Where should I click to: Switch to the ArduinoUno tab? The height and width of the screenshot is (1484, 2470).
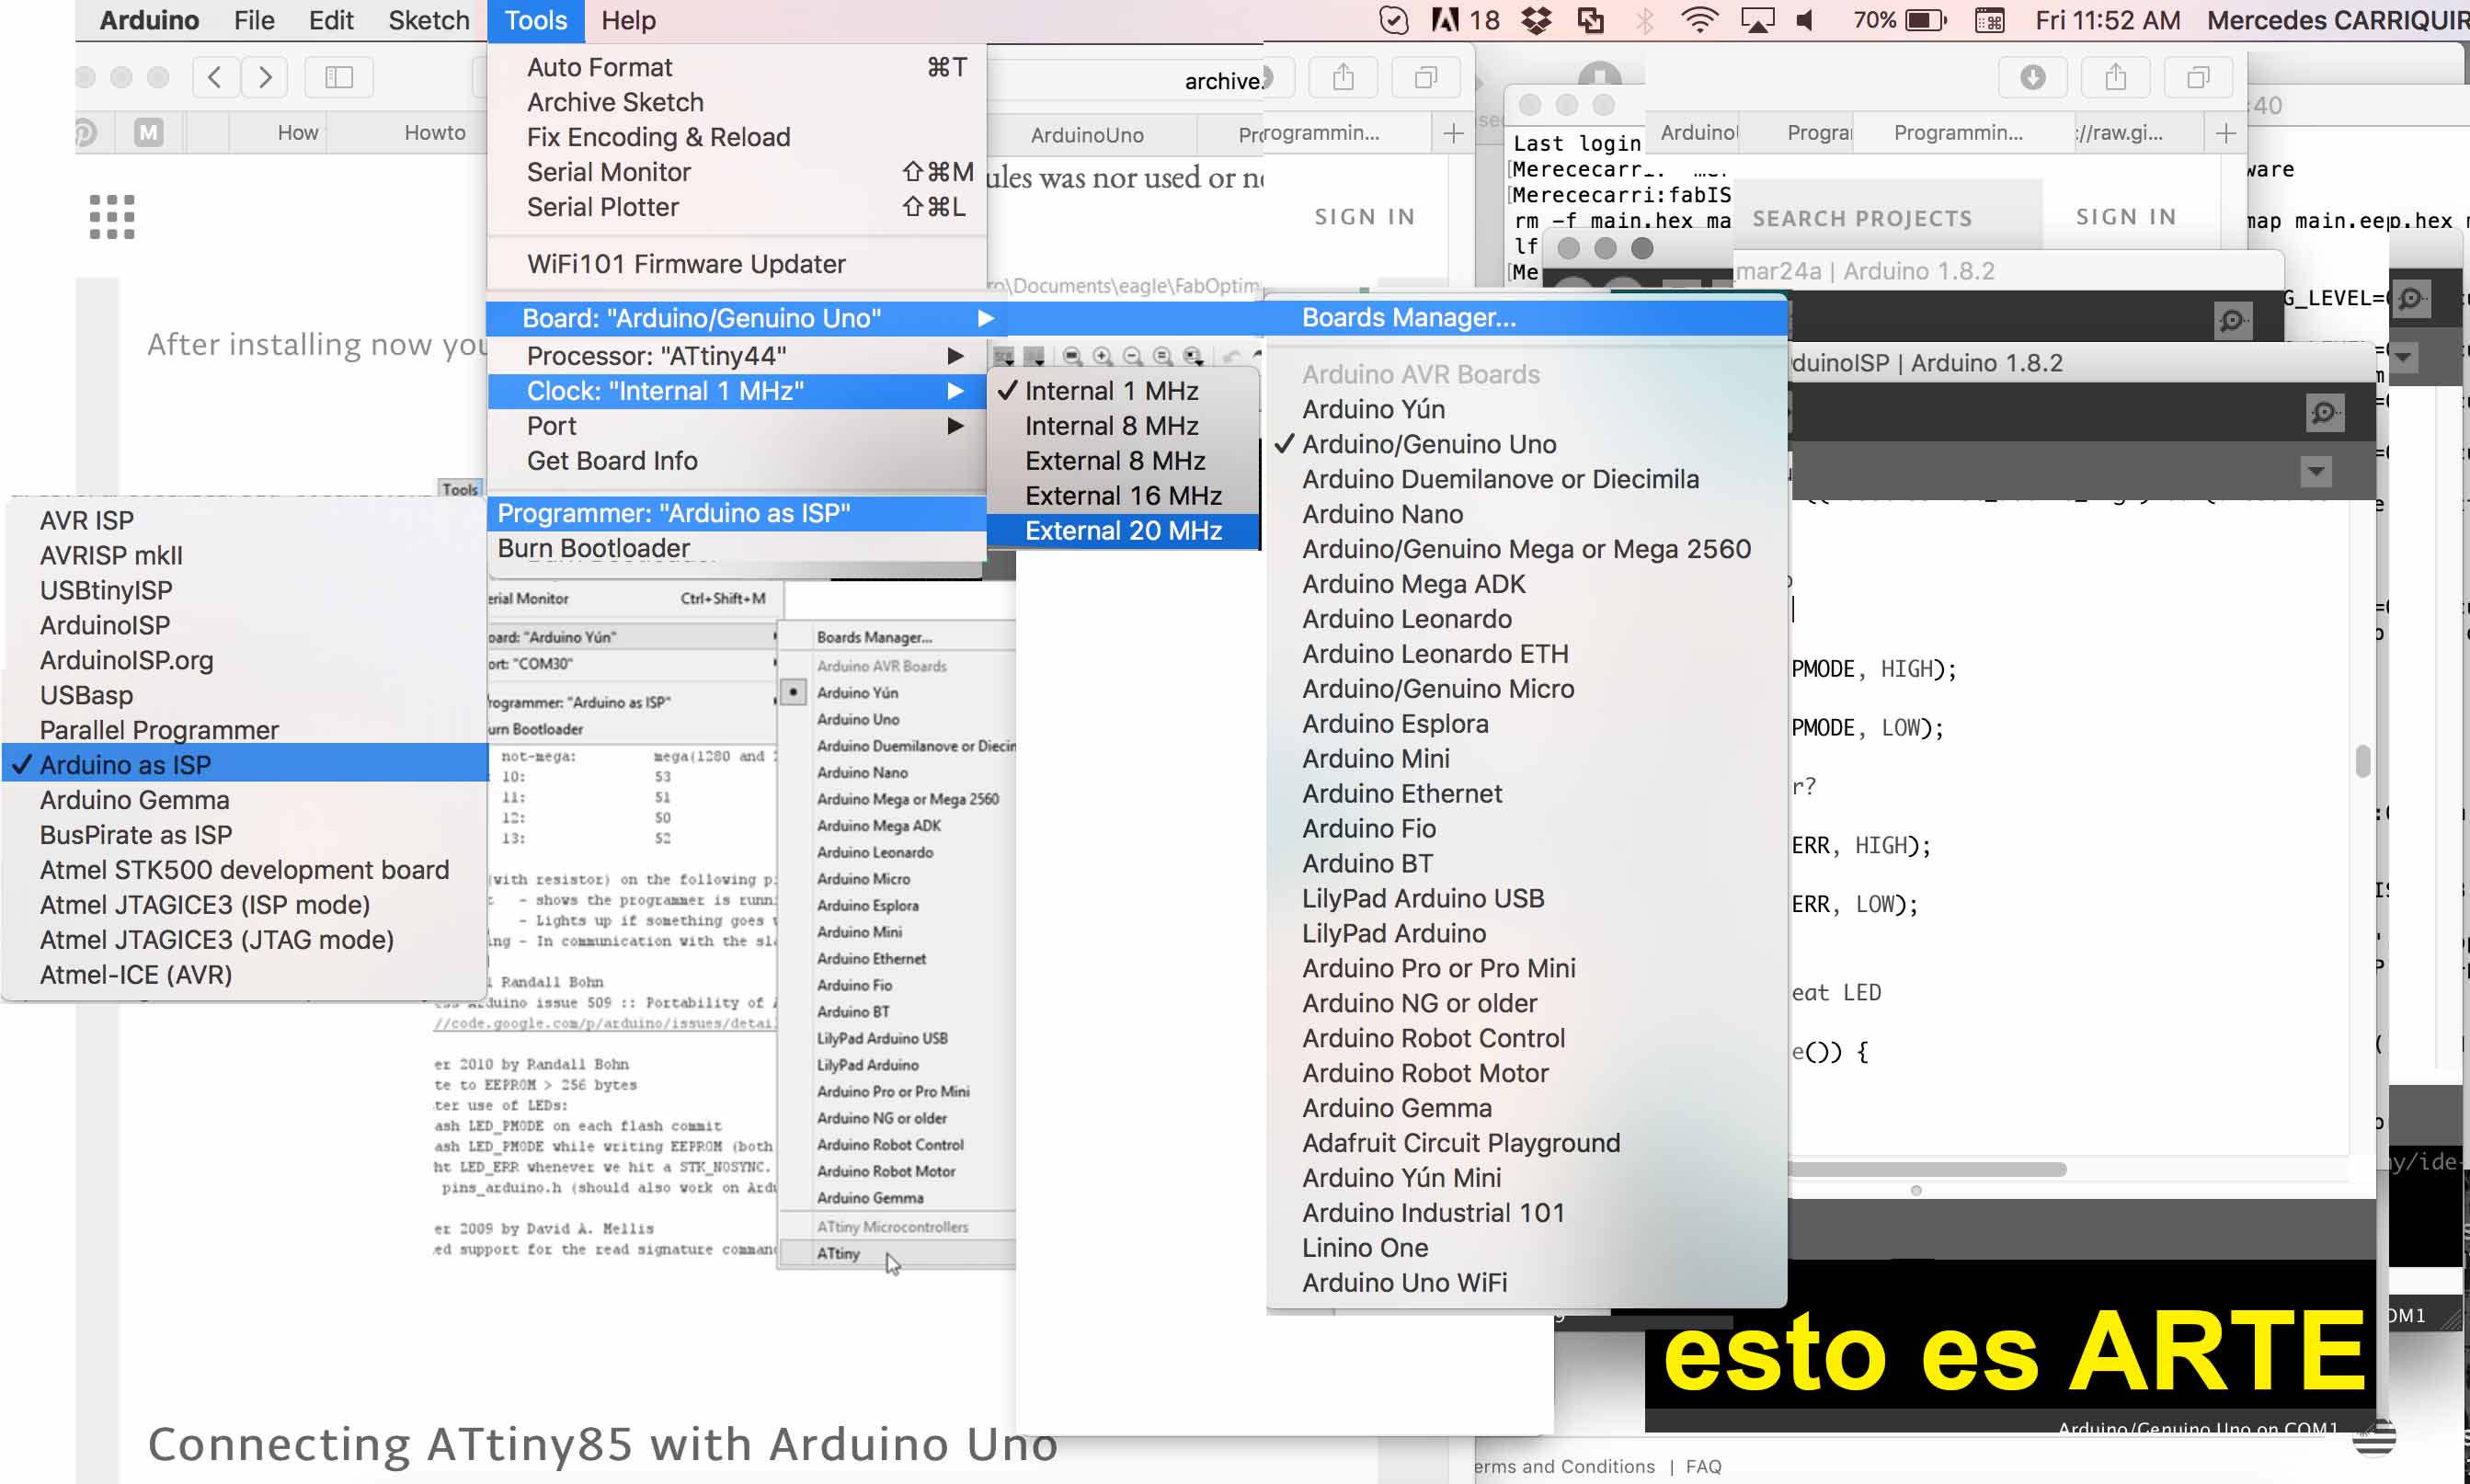click(x=1087, y=134)
